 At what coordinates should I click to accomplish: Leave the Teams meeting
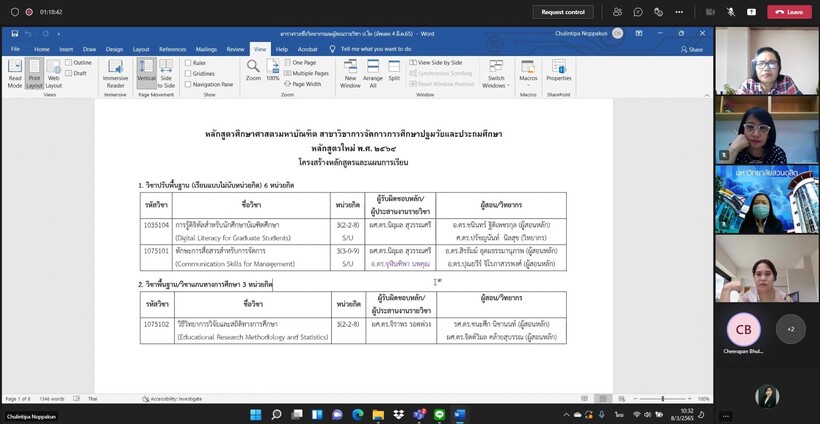coord(789,12)
